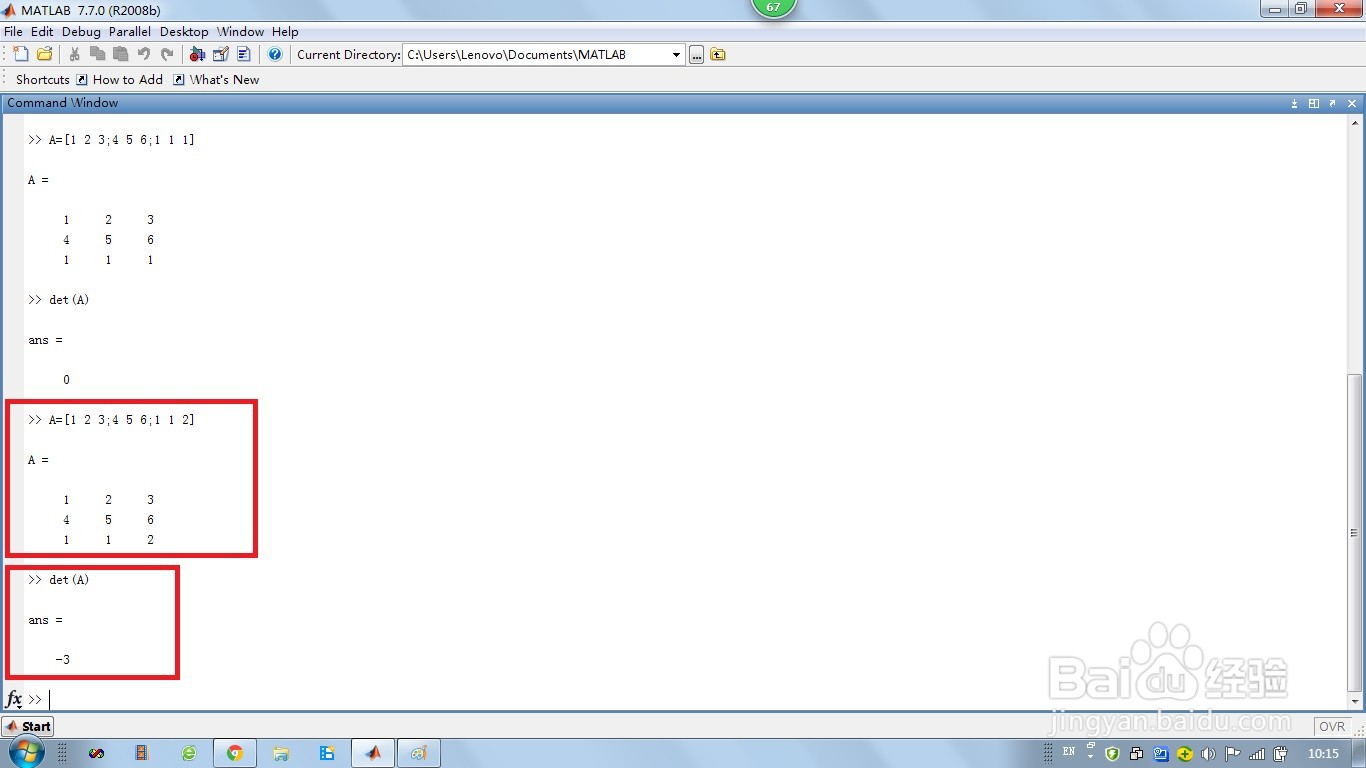This screenshot has width=1366, height=768.
Task: Click the fx function browser icon
Action: click(14, 699)
